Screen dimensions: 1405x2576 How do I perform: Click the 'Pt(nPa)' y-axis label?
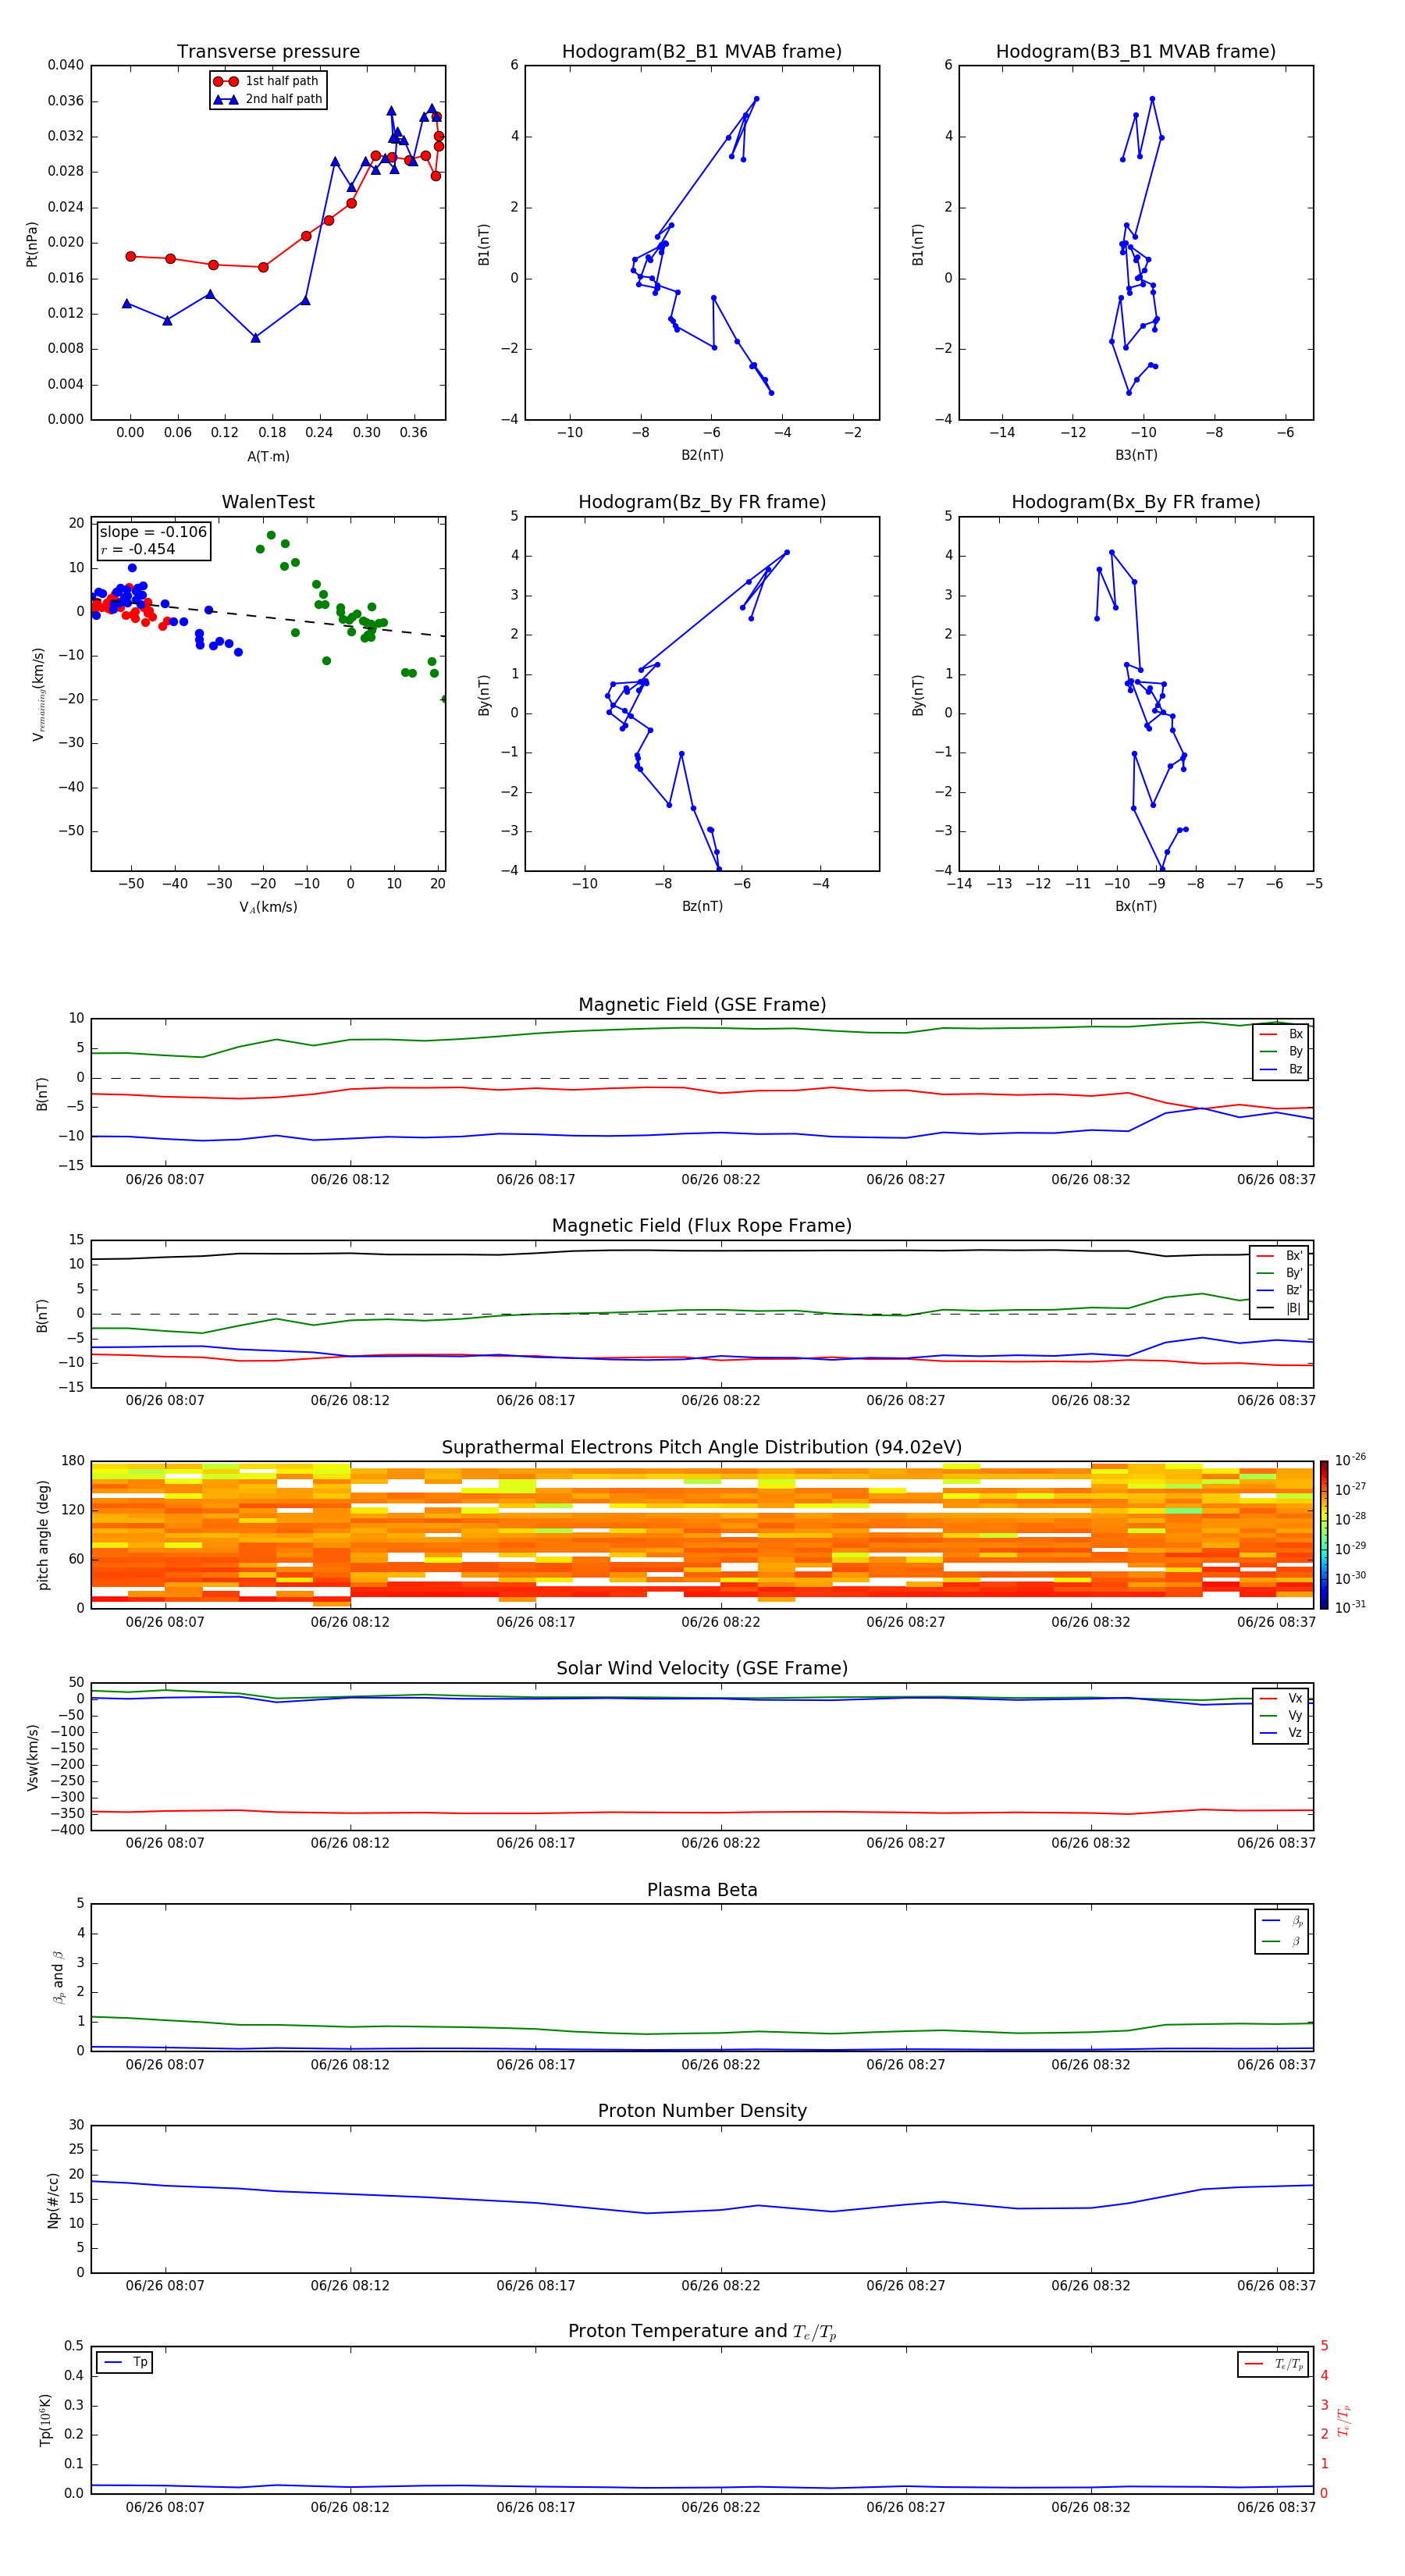point(31,244)
